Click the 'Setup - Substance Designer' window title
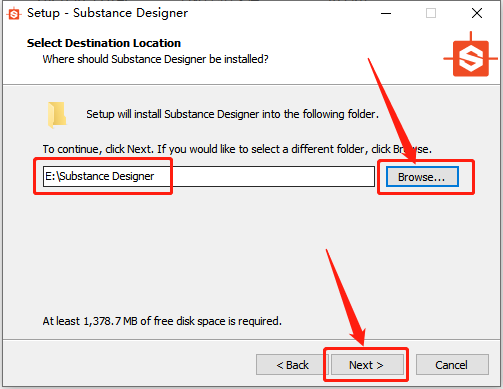Viewport: 503px width, 389px height. coord(107,13)
